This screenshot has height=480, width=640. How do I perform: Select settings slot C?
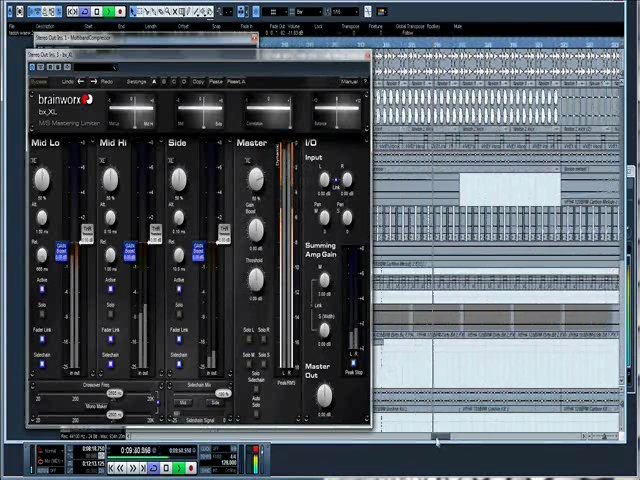pyautogui.click(x=174, y=82)
